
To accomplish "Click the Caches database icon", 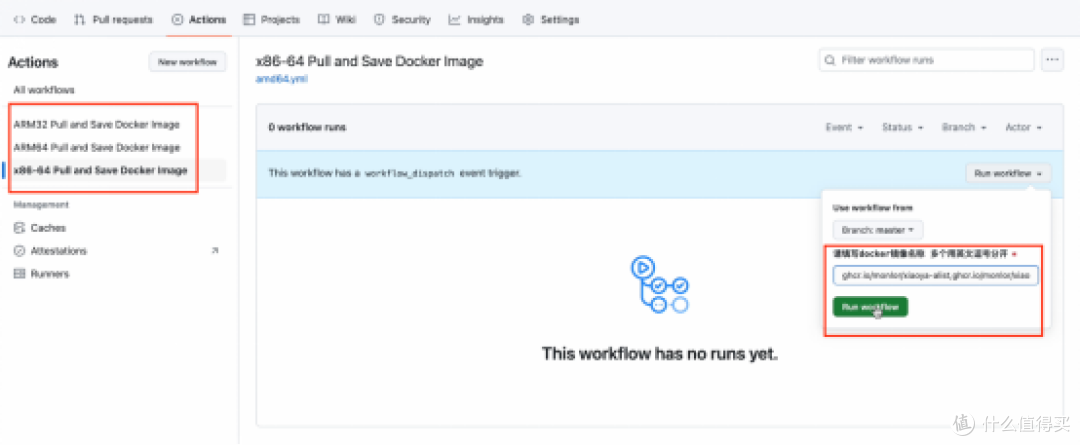I will 19,228.
